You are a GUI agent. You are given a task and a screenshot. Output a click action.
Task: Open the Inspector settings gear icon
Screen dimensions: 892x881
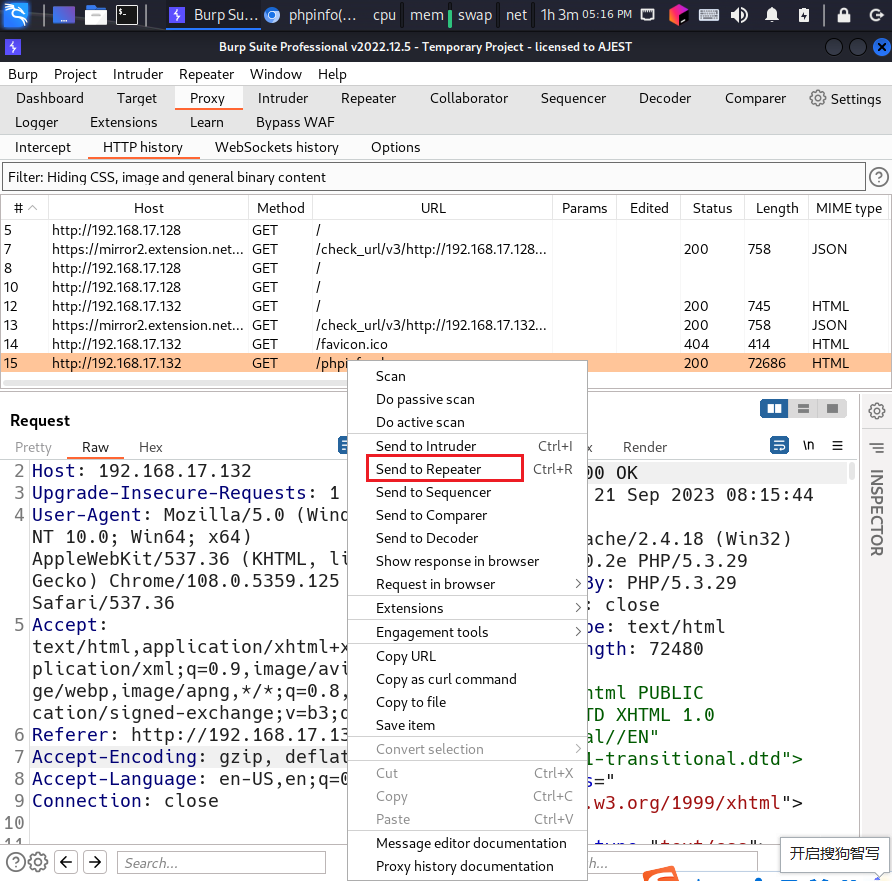pos(876,411)
